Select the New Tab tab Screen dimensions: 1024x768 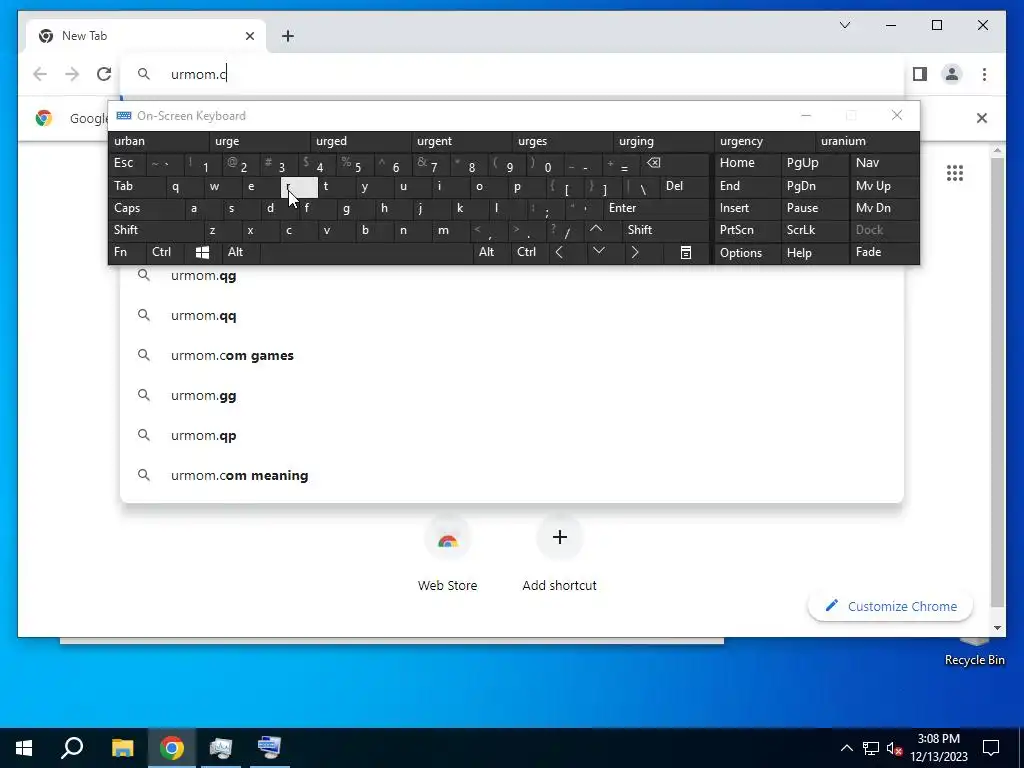[146, 36]
